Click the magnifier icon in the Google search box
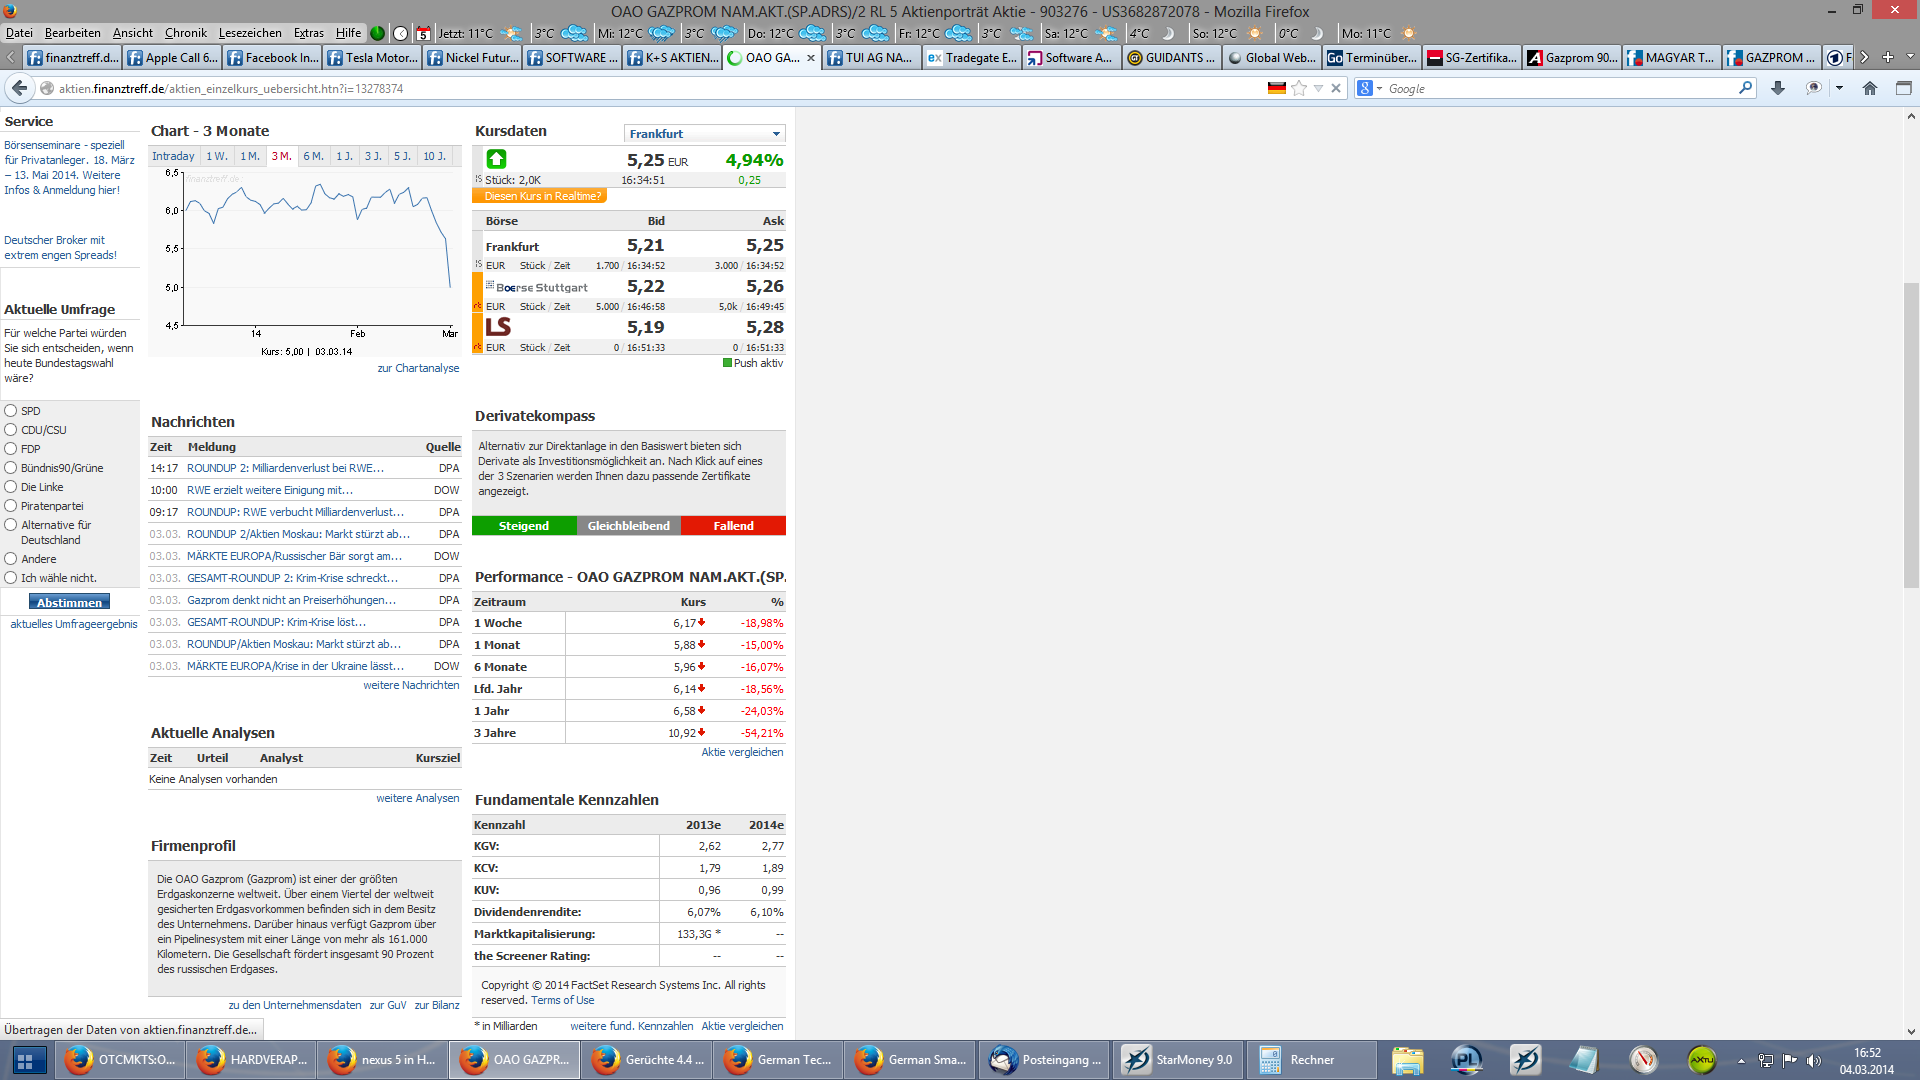The image size is (1920, 1080). pyautogui.click(x=1745, y=88)
